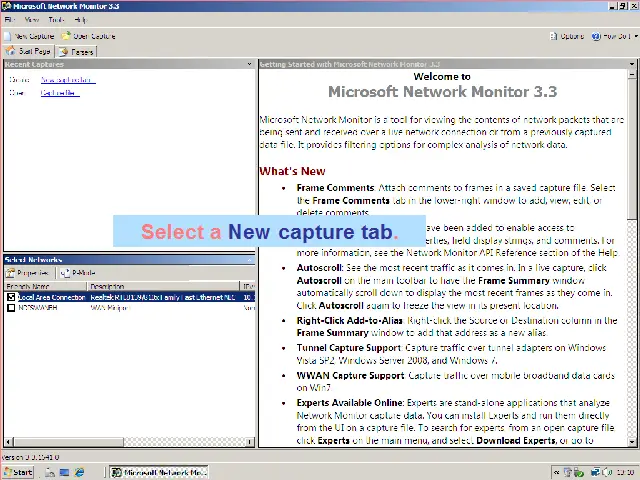640x480 pixels.
Task: Switch to the Parsers tab
Action: tap(76, 52)
